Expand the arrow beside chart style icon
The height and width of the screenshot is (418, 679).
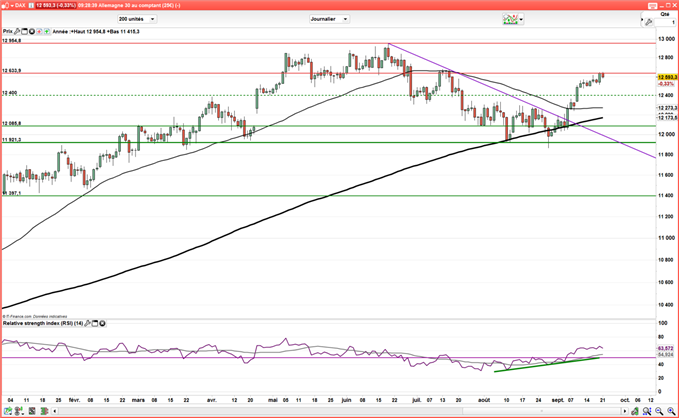521,19
